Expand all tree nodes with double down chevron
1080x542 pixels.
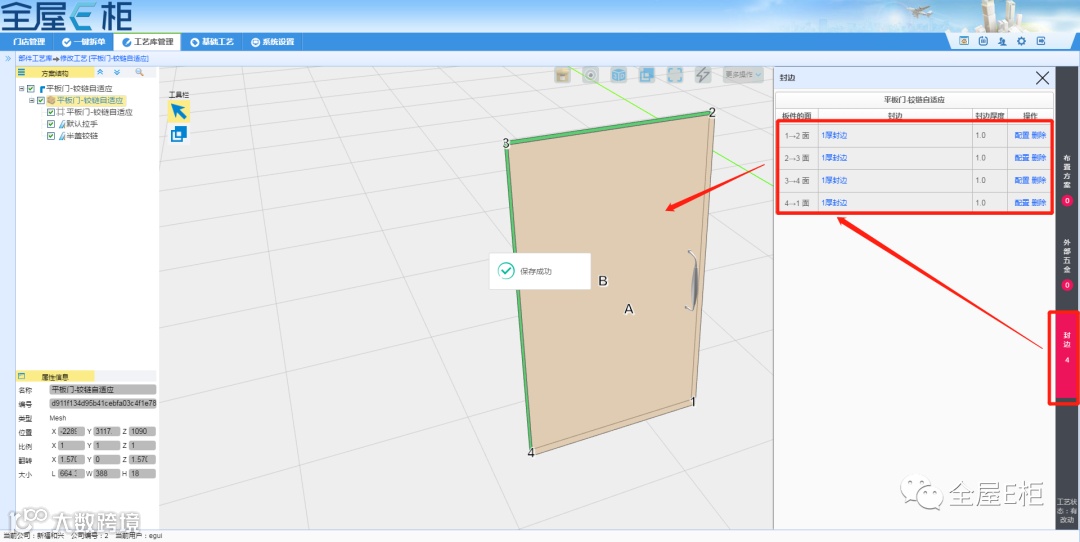[x=117, y=72]
